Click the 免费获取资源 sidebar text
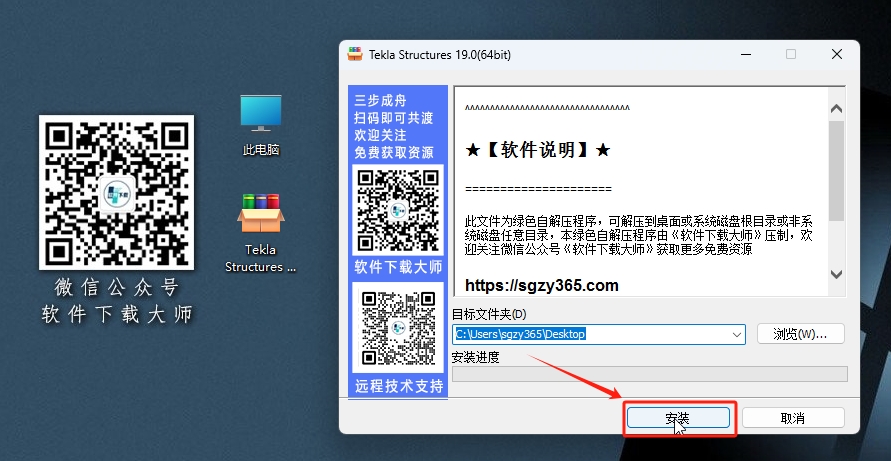Screen dimensions: 891x461 click(394, 152)
